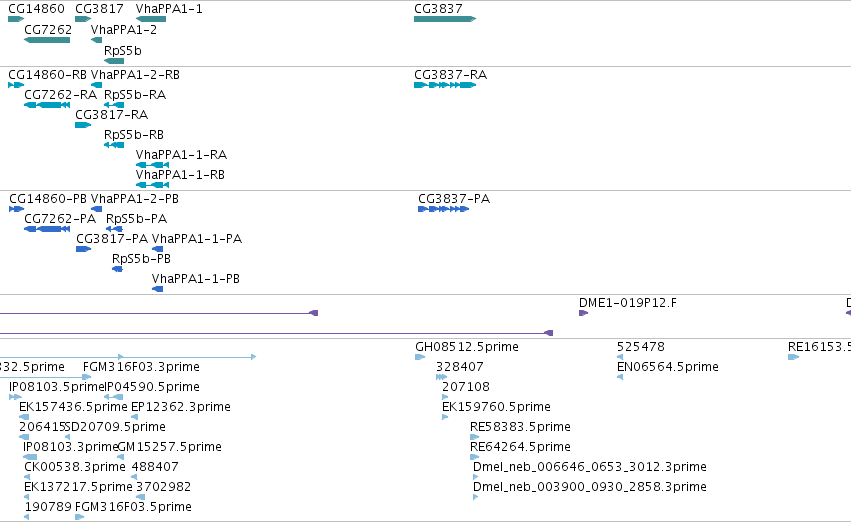851x522 pixels.
Task: Select the CG7262-PA protein glyph
Action: point(47,229)
